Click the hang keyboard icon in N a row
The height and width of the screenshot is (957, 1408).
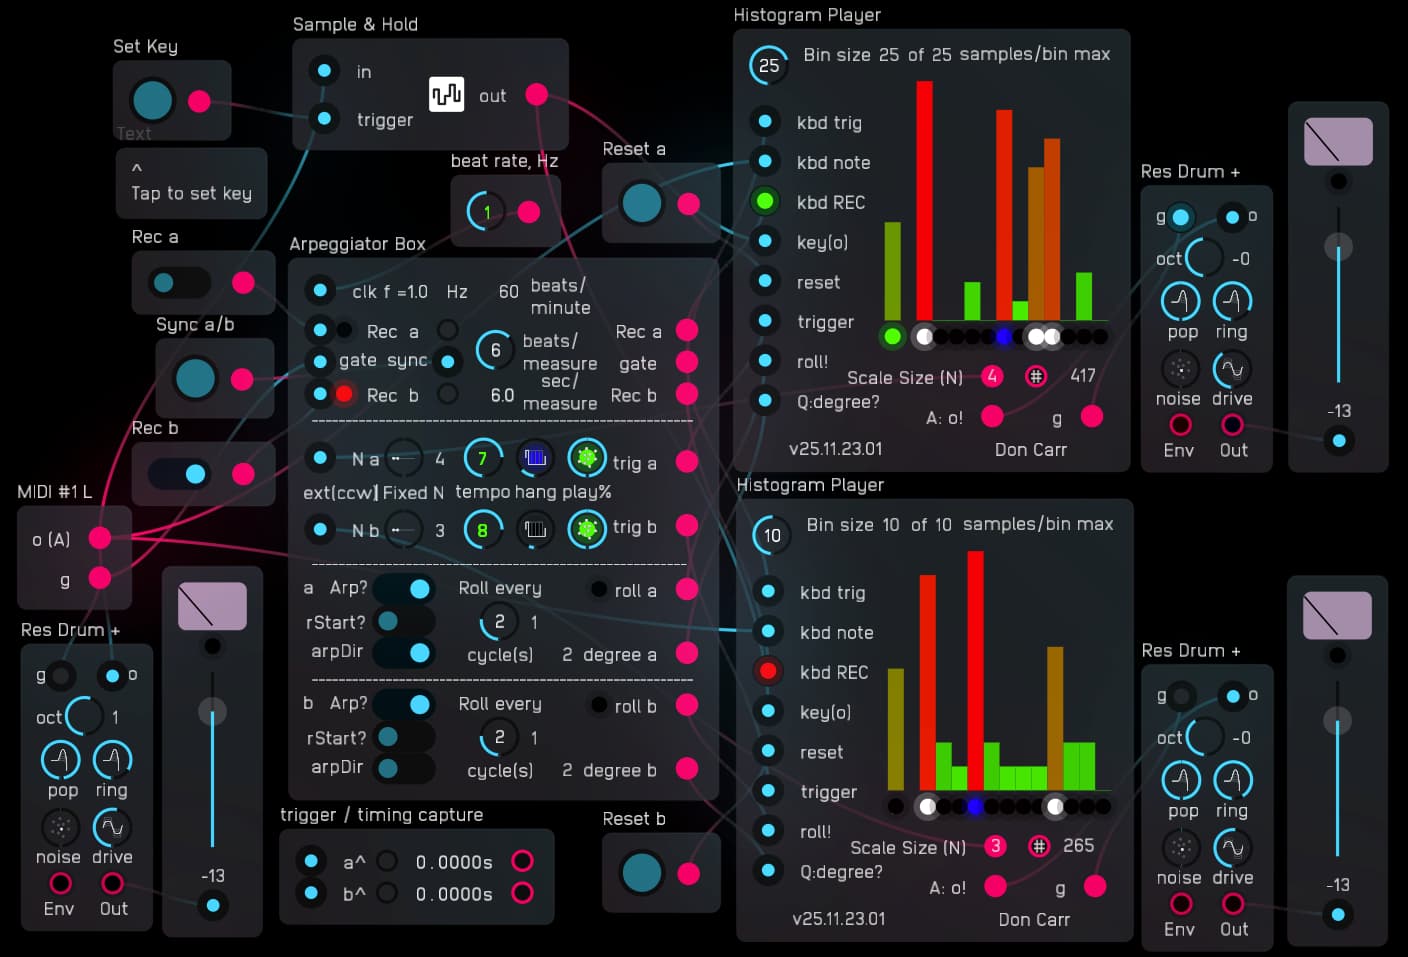(x=535, y=458)
